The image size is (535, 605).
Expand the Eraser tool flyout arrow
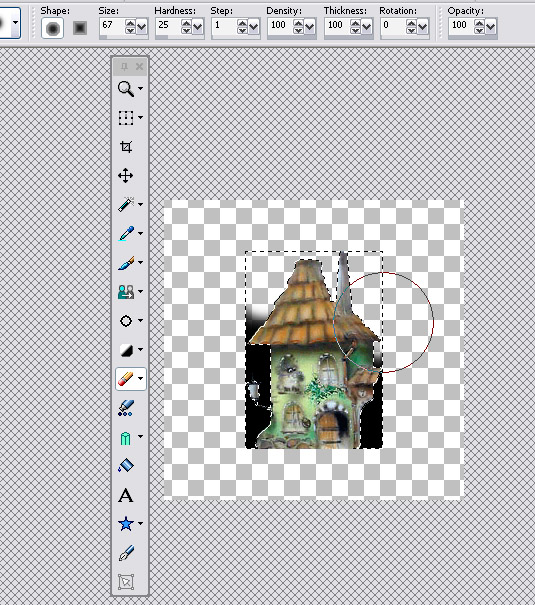140,379
